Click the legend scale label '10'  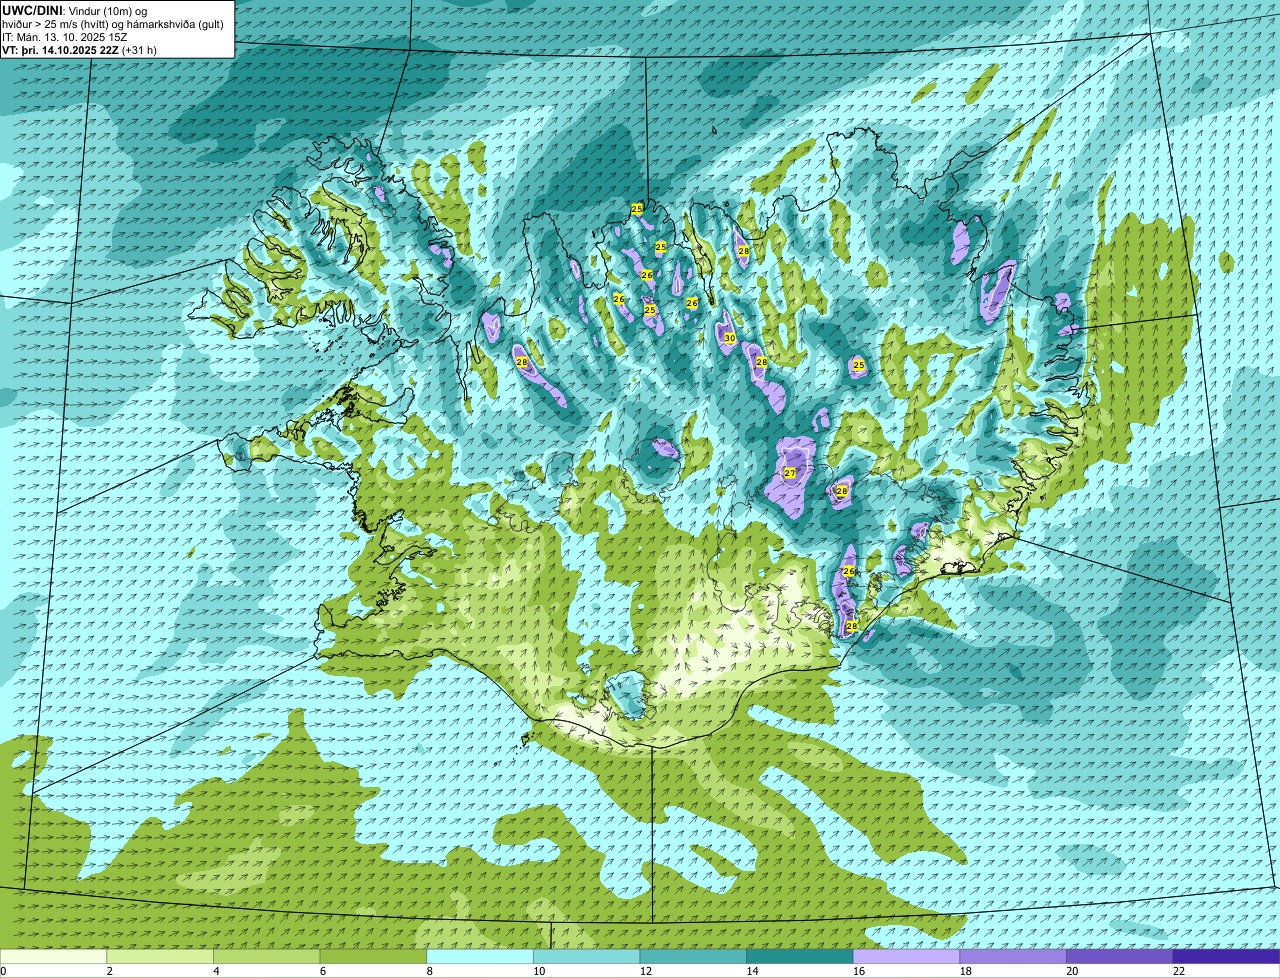click(x=539, y=971)
